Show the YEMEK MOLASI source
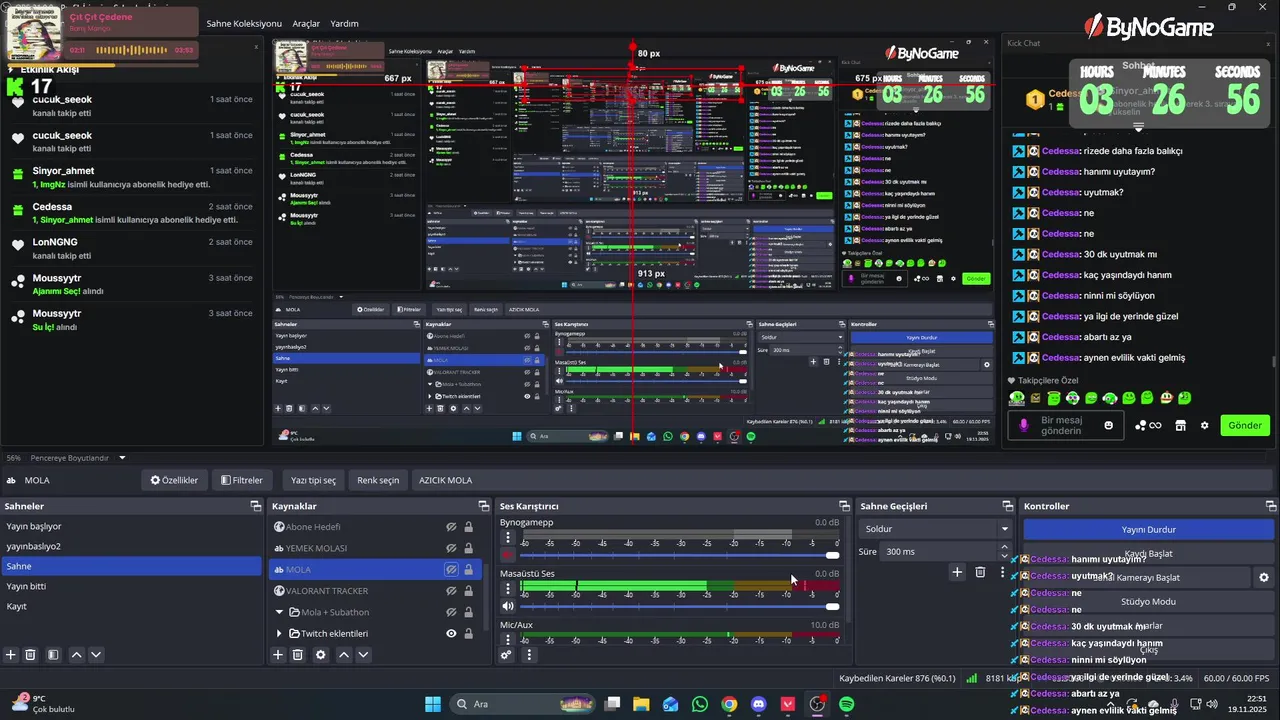Image resolution: width=1280 pixels, height=720 pixels. tap(451, 548)
